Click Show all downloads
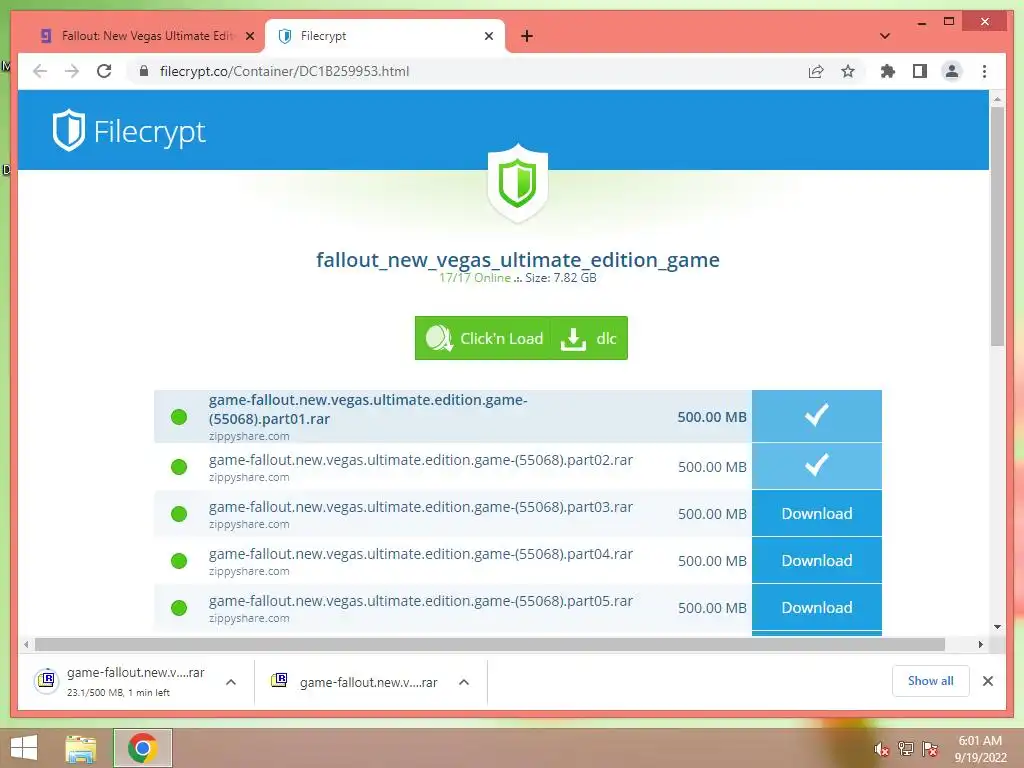Screen dimensions: 1024x768 click(x=930, y=681)
